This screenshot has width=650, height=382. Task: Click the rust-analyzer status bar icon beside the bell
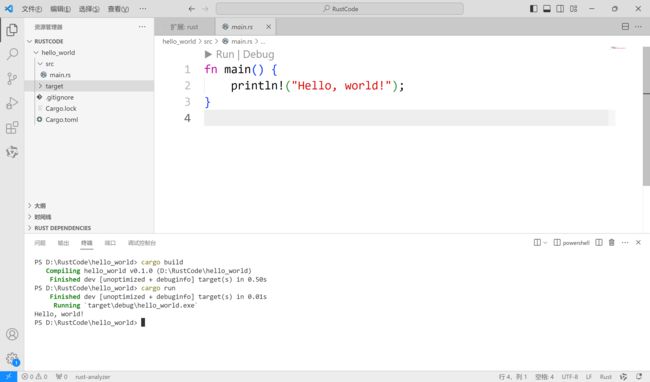[x=623, y=377]
